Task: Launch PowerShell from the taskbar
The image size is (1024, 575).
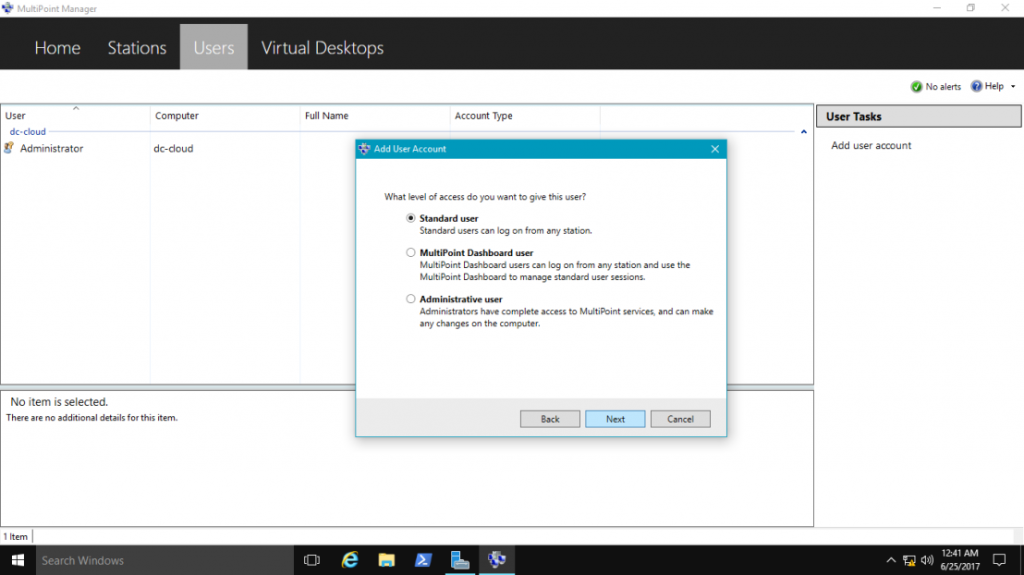Action: click(x=423, y=560)
